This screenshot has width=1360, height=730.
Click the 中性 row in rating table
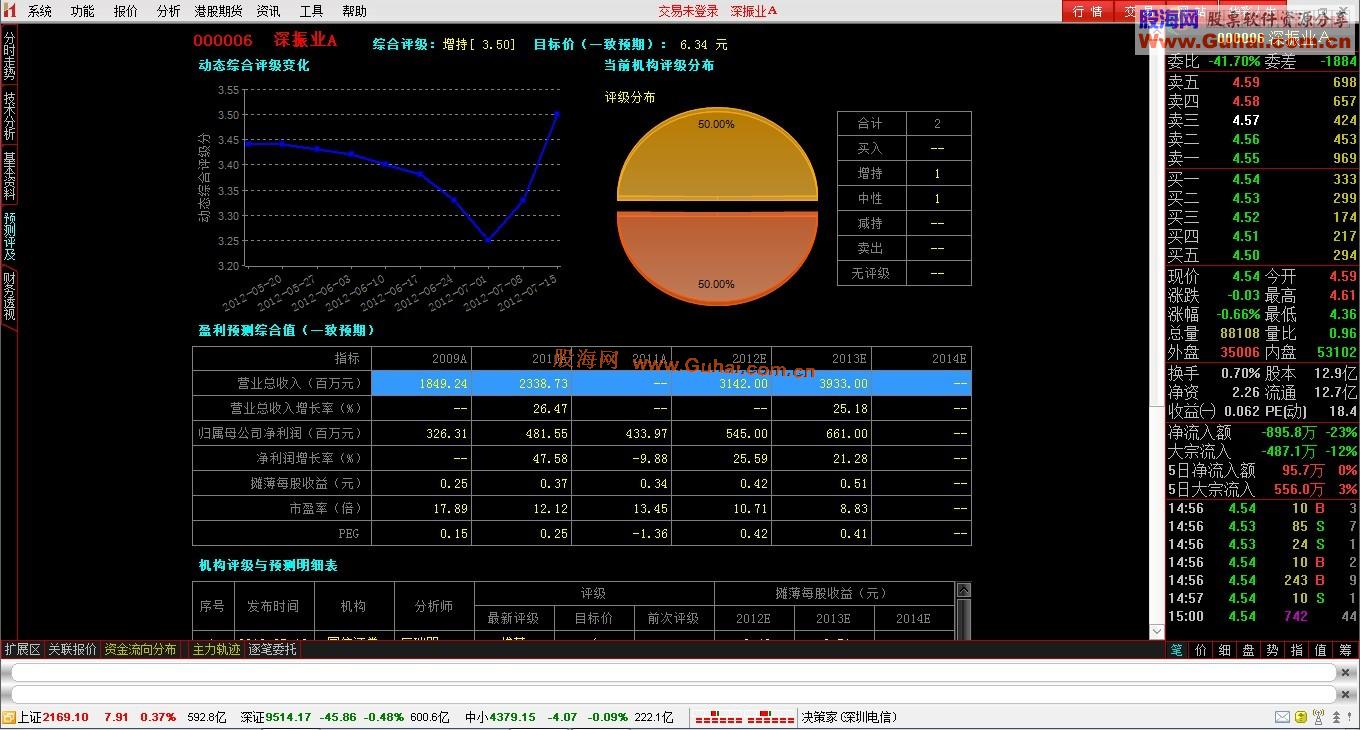pos(904,198)
